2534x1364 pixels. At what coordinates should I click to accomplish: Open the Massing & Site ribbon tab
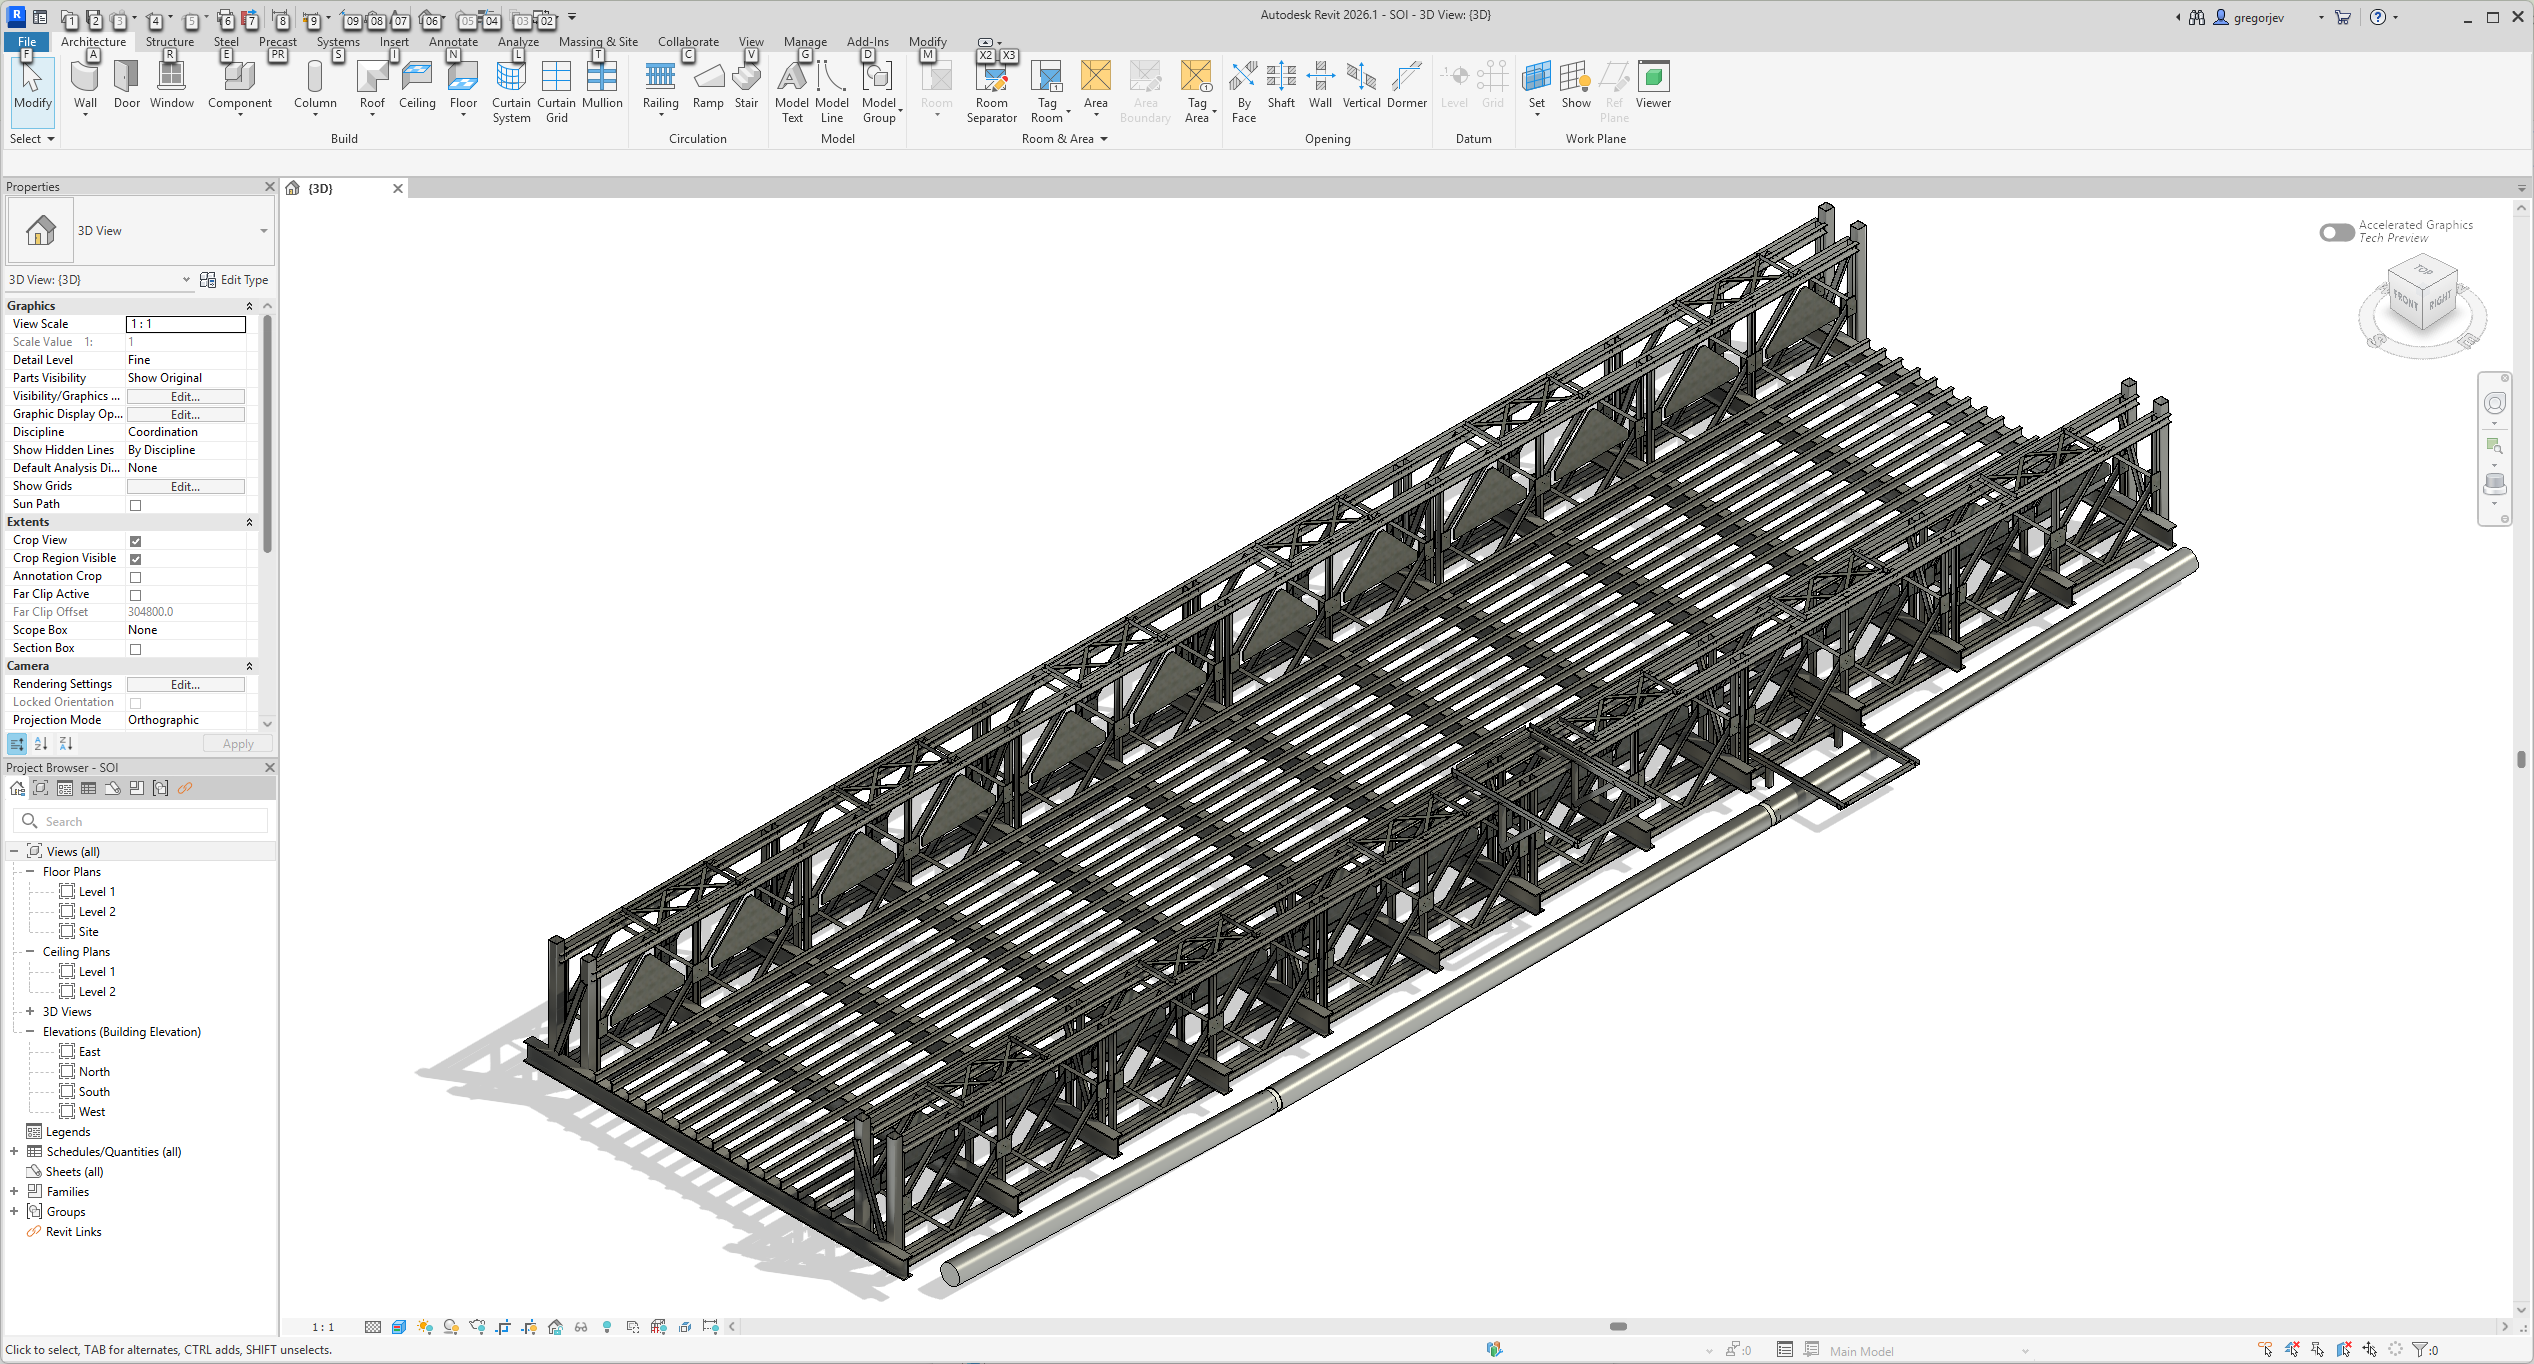click(598, 42)
